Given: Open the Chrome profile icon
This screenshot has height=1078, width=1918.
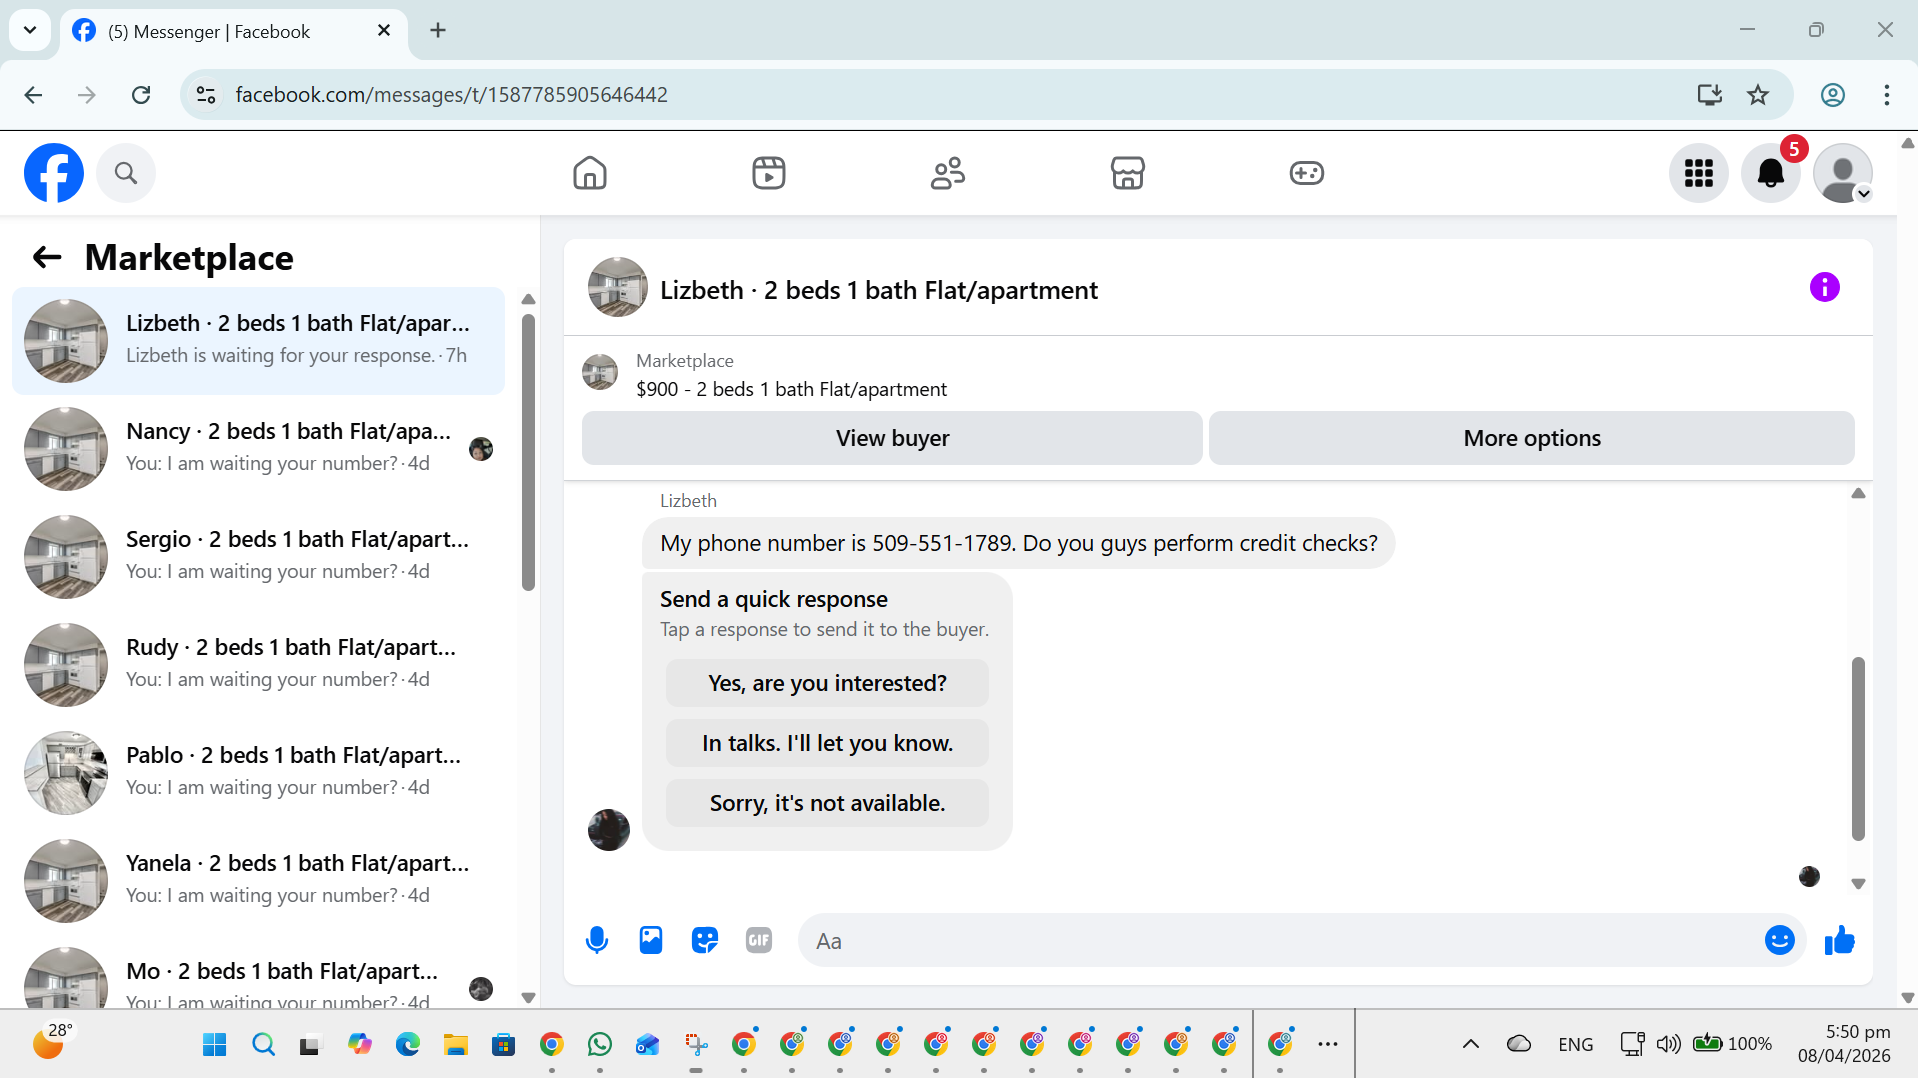Looking at the screenshot, I should (x=1833, y=95).
